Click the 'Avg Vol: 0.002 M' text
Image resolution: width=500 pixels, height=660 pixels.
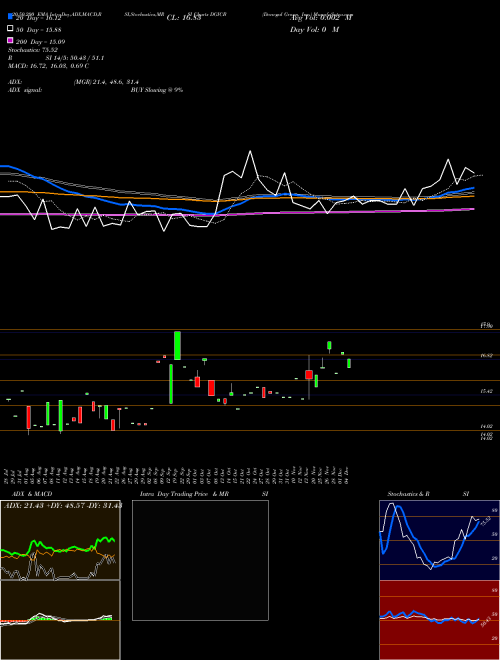click(321, 18)
